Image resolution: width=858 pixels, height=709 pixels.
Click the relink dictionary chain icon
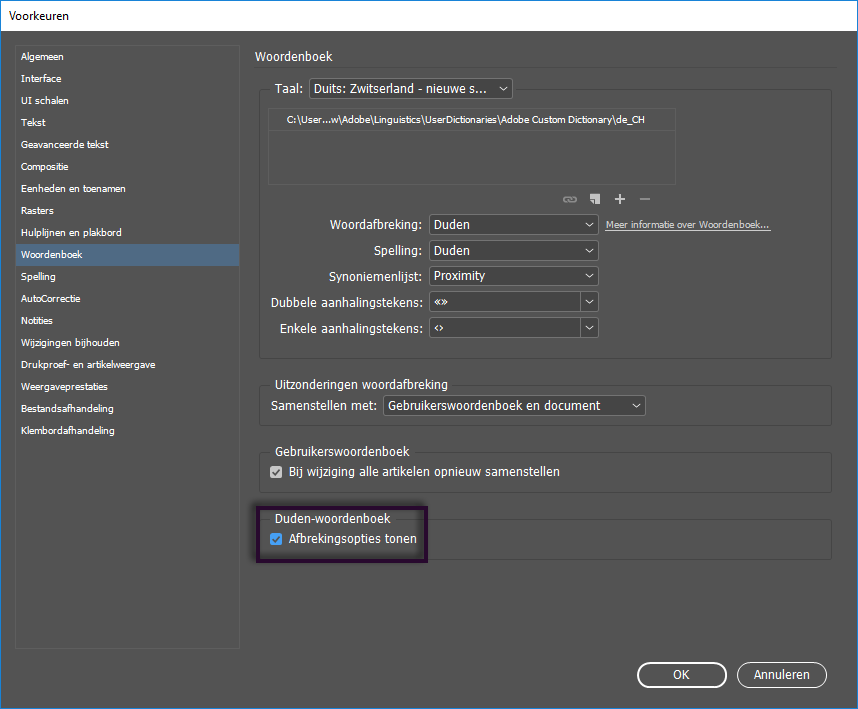pos(570,199)
